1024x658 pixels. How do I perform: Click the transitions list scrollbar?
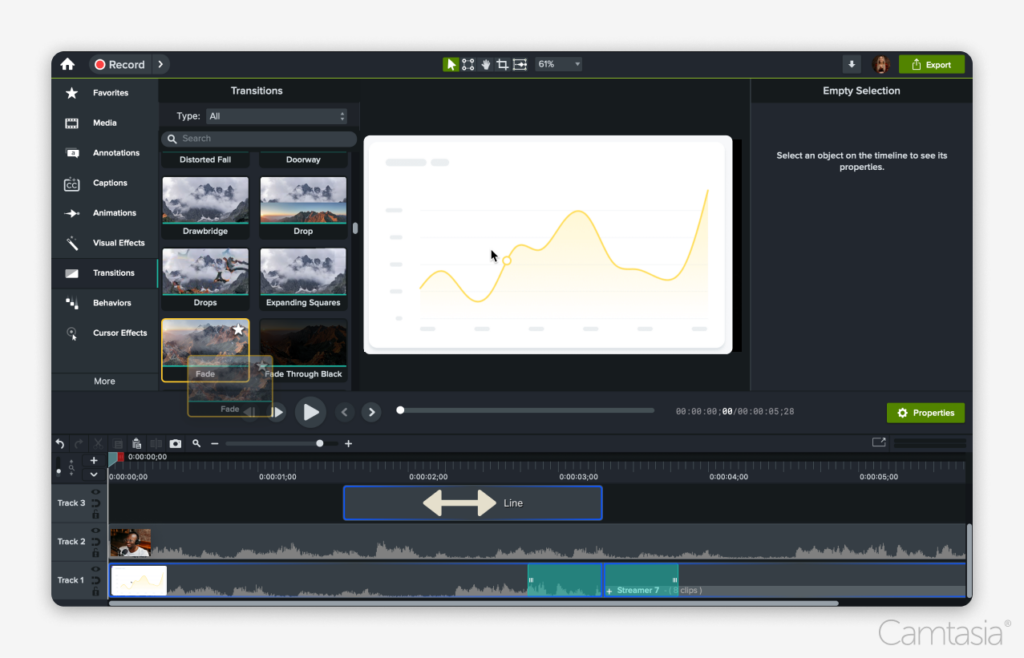click(x=355, y=228)
